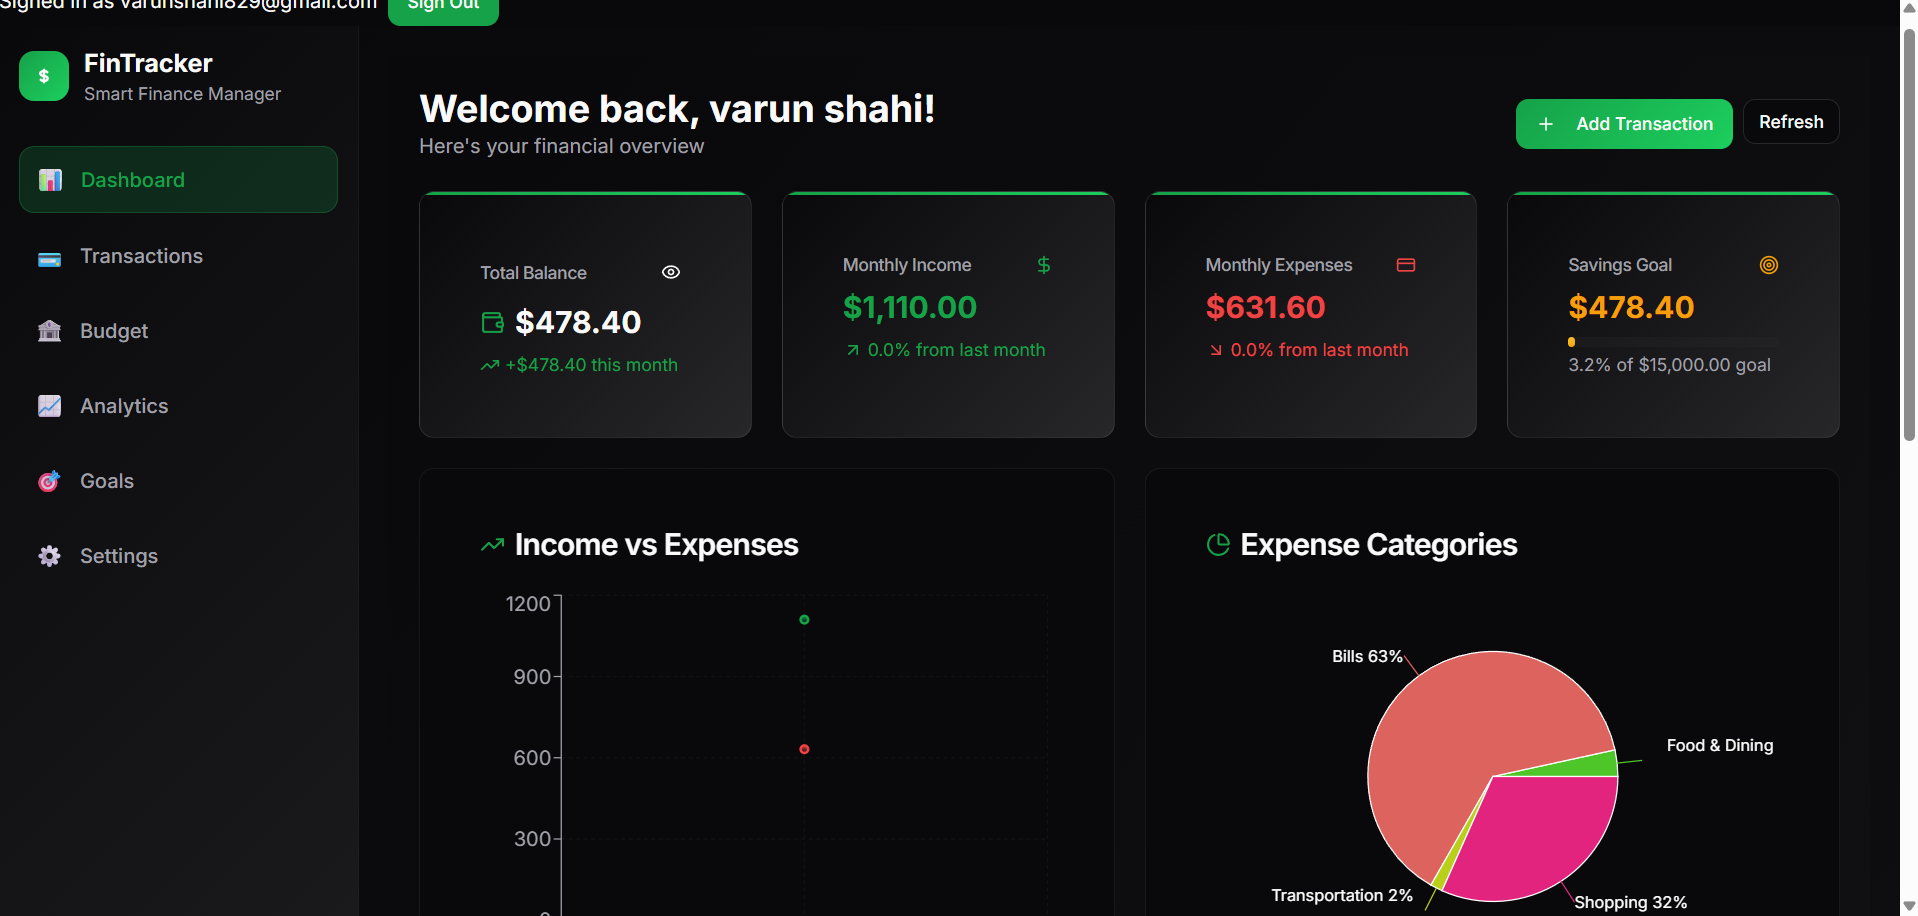Select the Transactions sidebar icon

[49, 256]
